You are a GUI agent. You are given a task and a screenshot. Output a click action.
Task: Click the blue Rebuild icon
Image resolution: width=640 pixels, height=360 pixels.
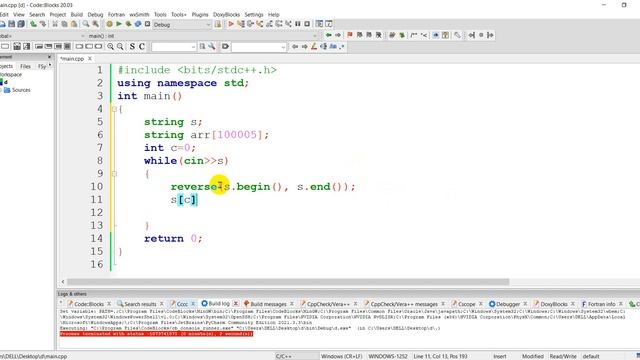coord(138,24)
